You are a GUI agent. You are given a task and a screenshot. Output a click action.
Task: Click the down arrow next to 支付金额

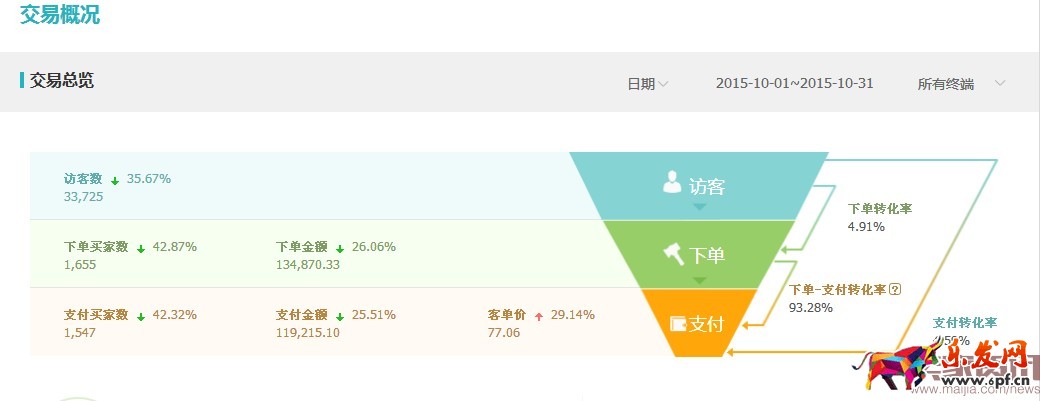click(x=340, y=316)
